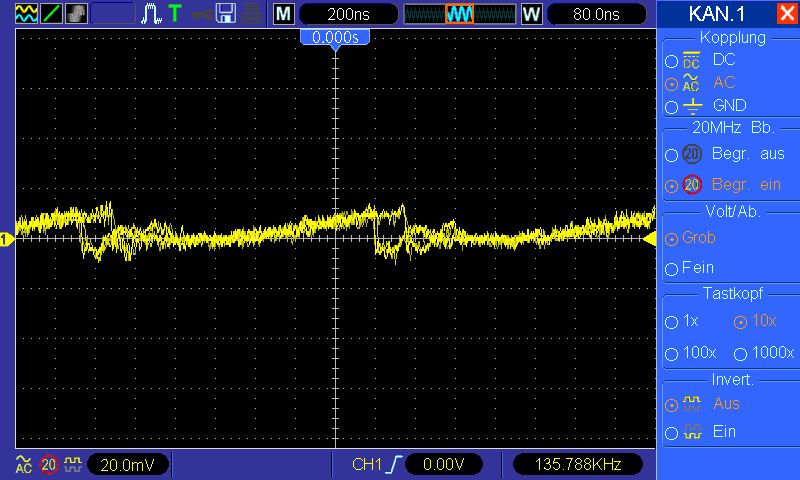
Task: Click the W window timebase icon
Action: (531, 14)
